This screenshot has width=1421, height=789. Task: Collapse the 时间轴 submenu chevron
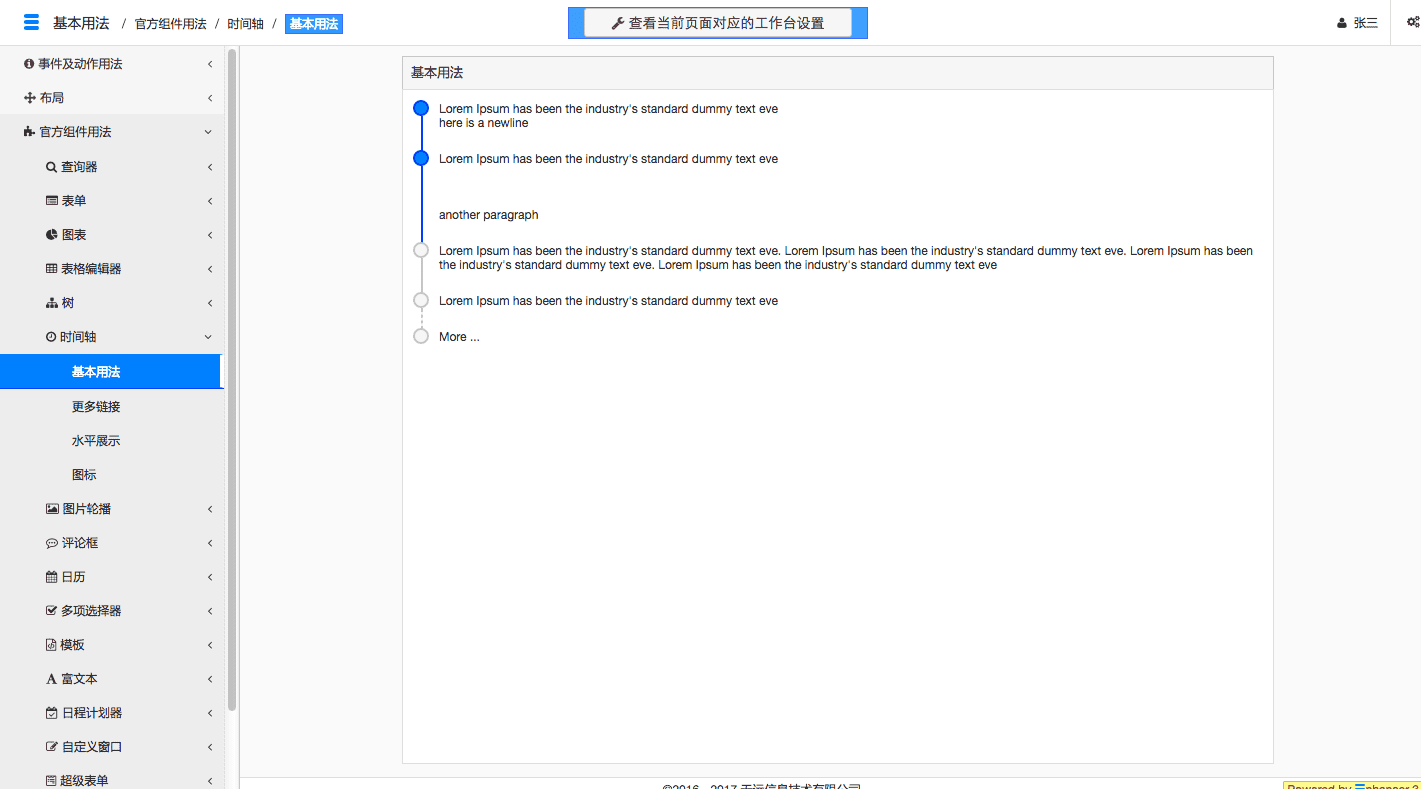(208, 337)
